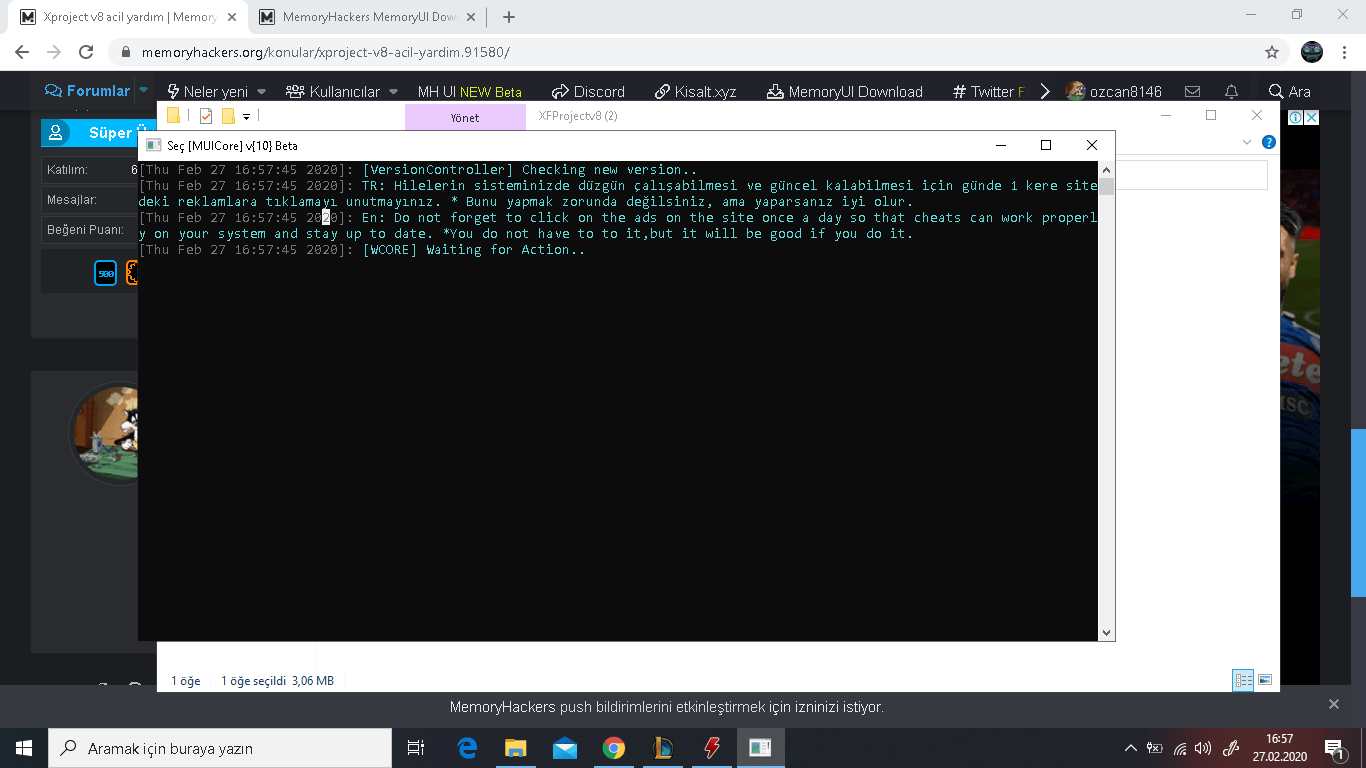The height and width of the screenshot is (768, 1366).
Task: Expand the Explorer quick access toolbar dropdown
Action: 246,117
